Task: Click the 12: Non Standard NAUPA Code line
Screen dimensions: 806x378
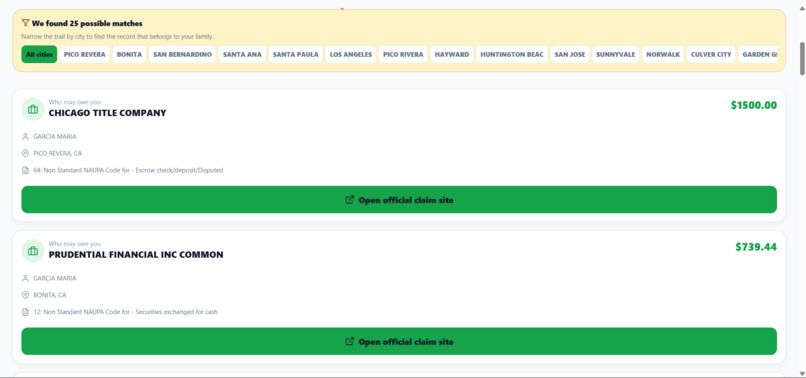Action: pyautogui.click(x=125, y=312)
